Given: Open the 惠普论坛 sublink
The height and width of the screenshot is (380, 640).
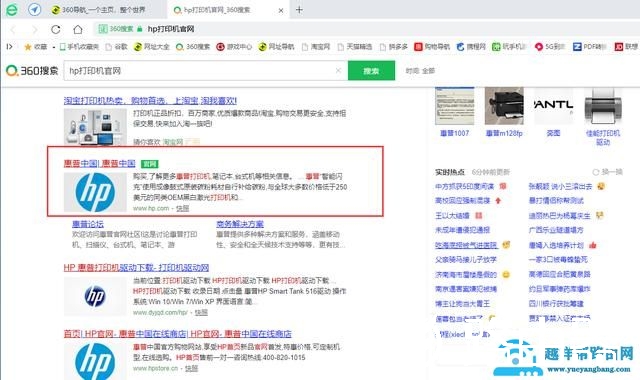Looking at the screenshot, I should 88,224.
